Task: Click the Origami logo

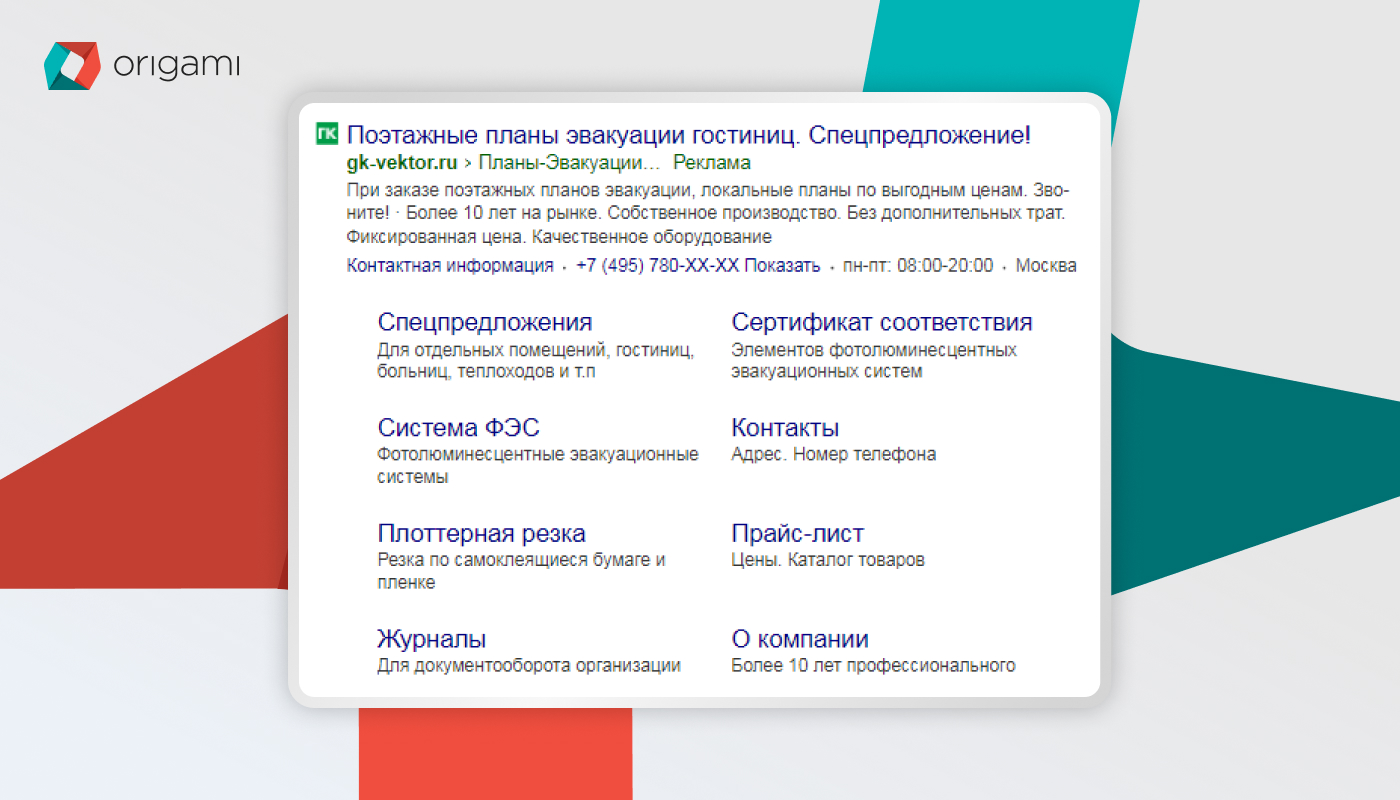Action: tap(143, 66)
